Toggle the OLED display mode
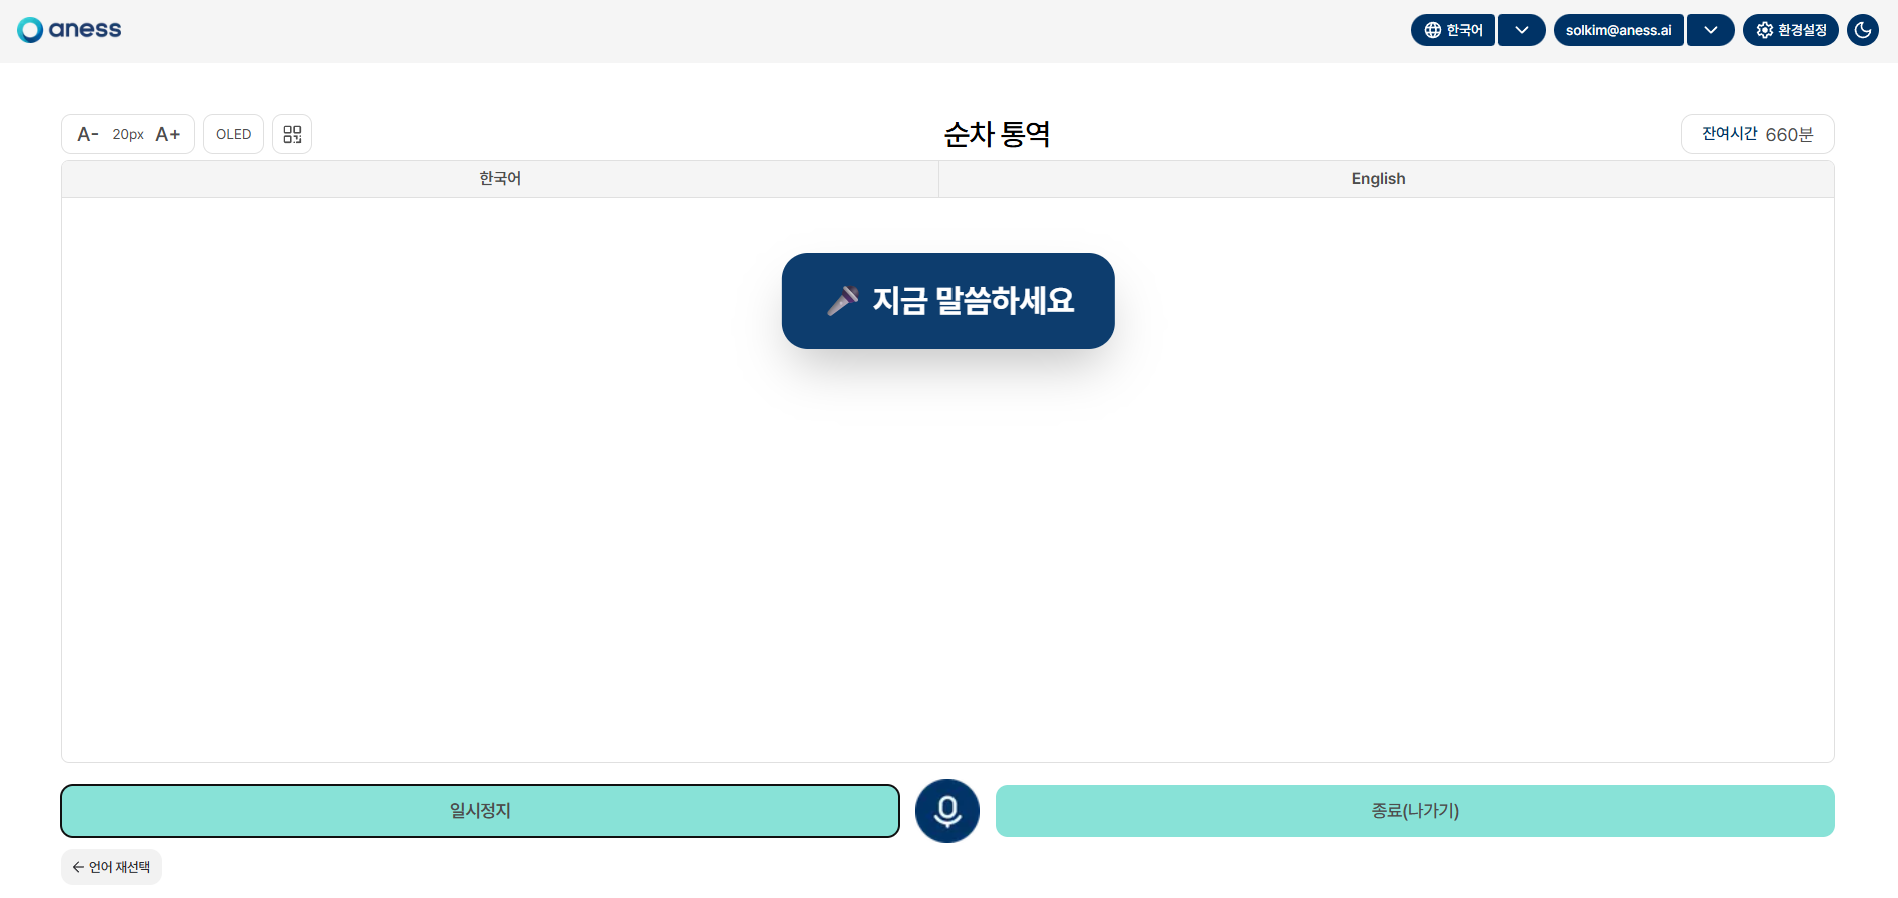The height and width of the screenshot is (898, 1898). point(233,134)
